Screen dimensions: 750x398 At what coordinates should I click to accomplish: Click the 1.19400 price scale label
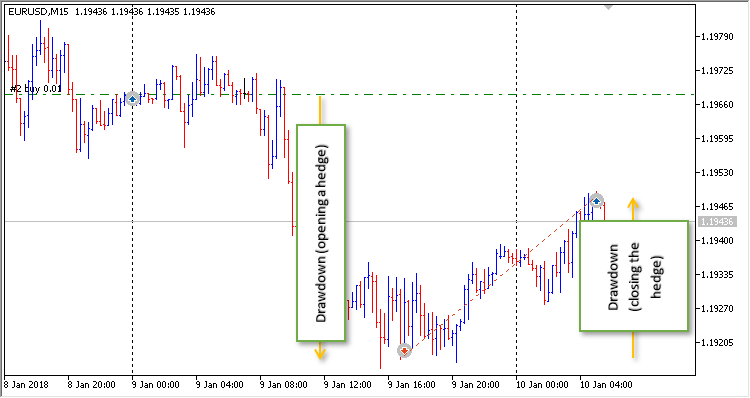click(717, 241)
